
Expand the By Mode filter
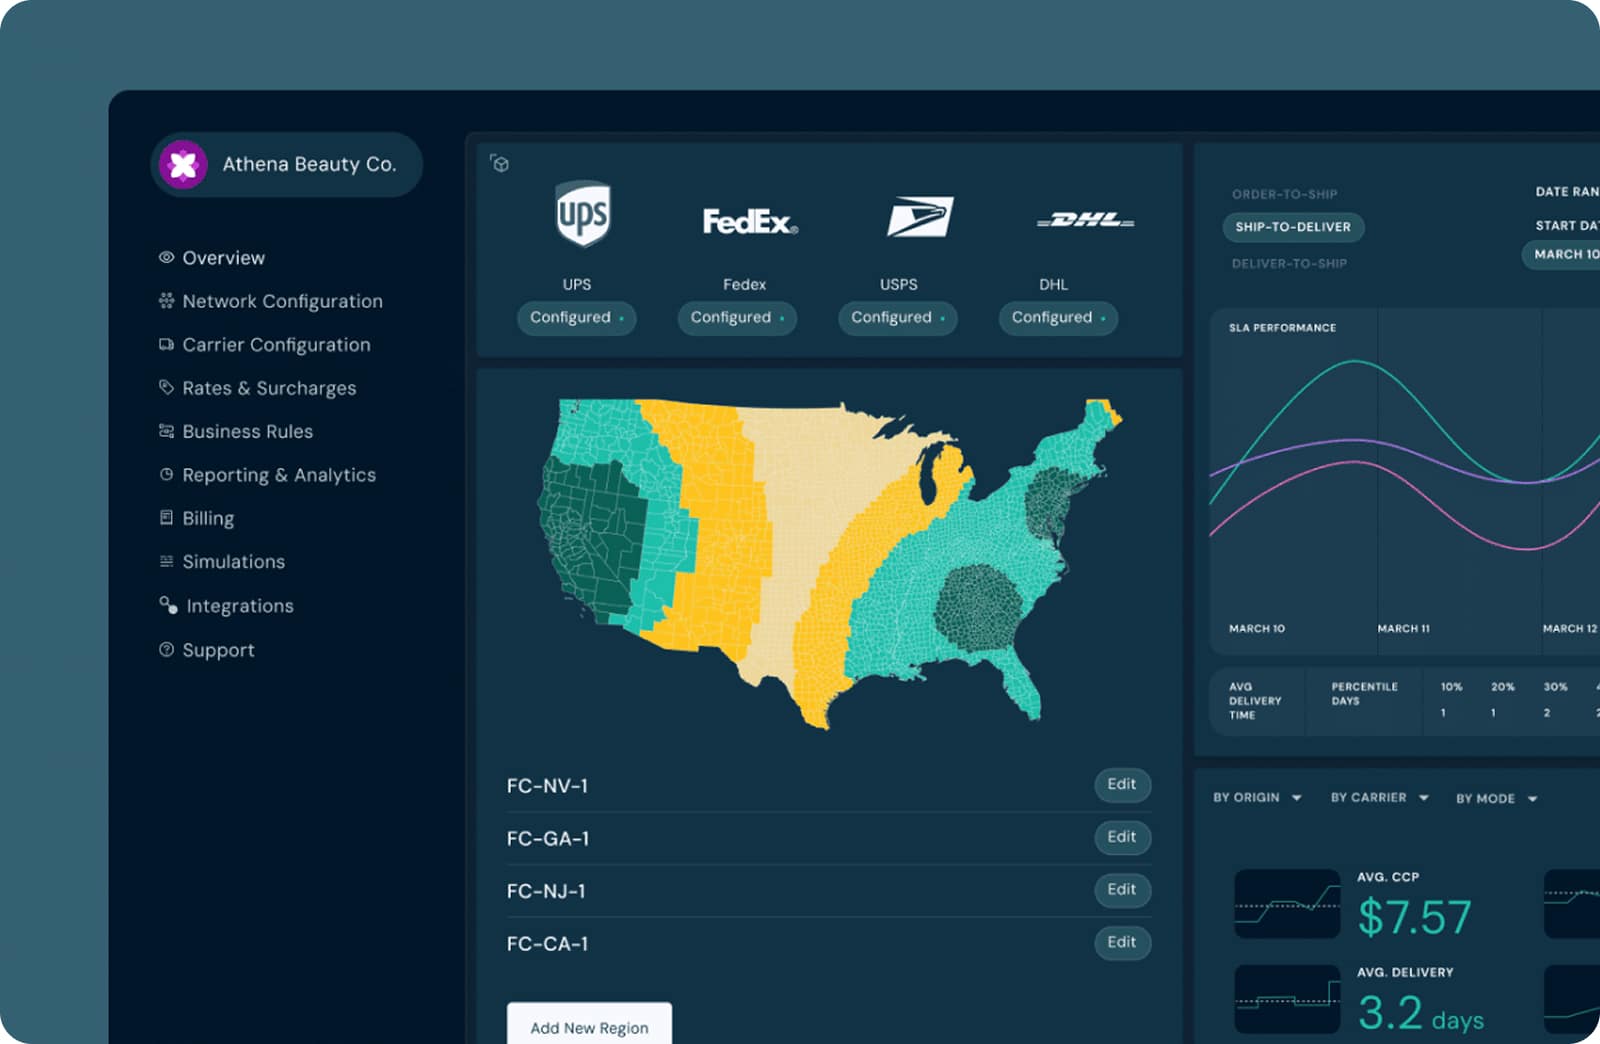pyautogui.click(x=1496, y=798)
